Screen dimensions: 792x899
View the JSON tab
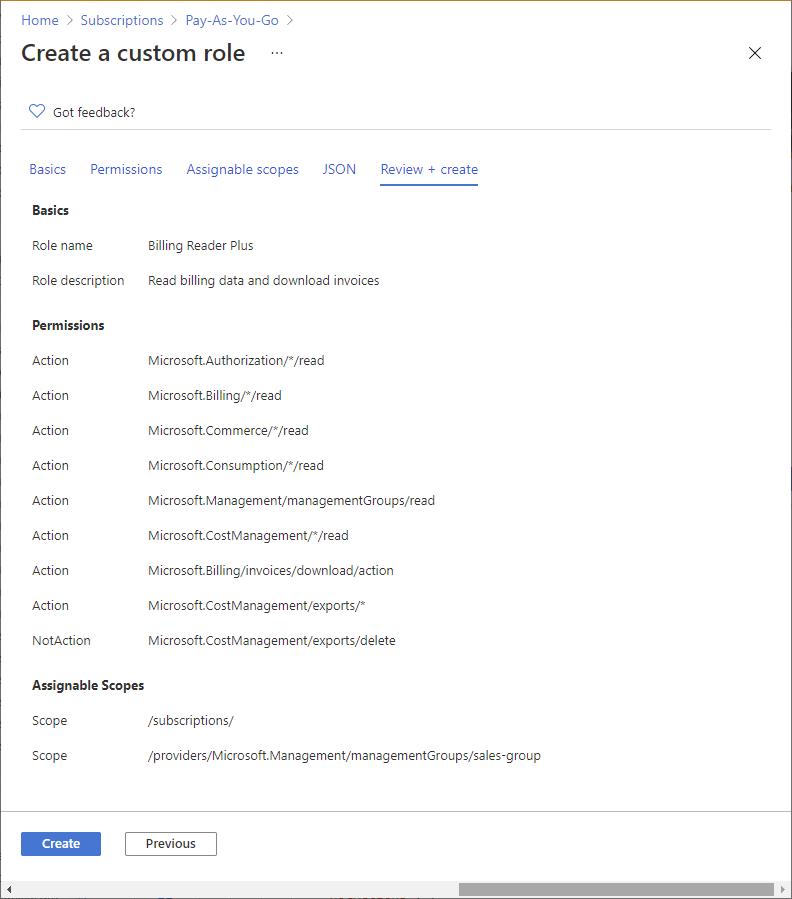pyautogui.click(x=339, y=169)
